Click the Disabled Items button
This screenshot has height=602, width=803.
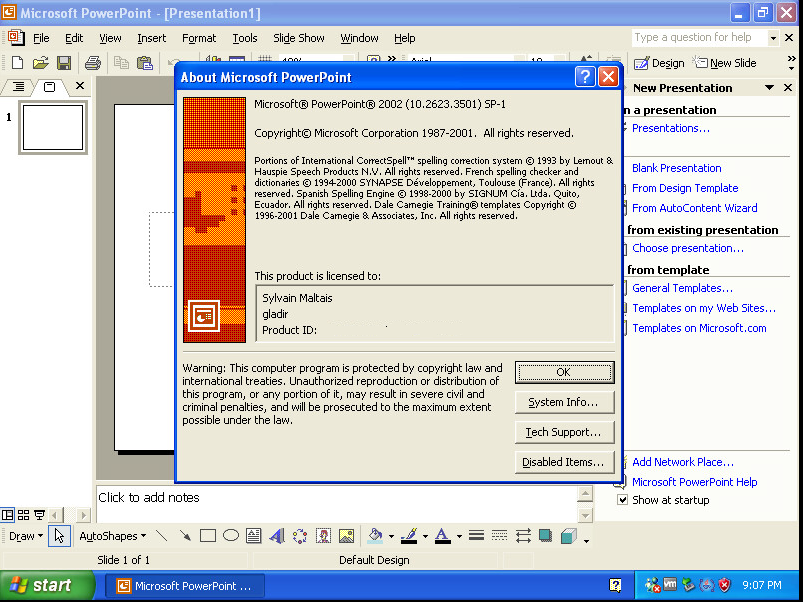tap(564, 462)
